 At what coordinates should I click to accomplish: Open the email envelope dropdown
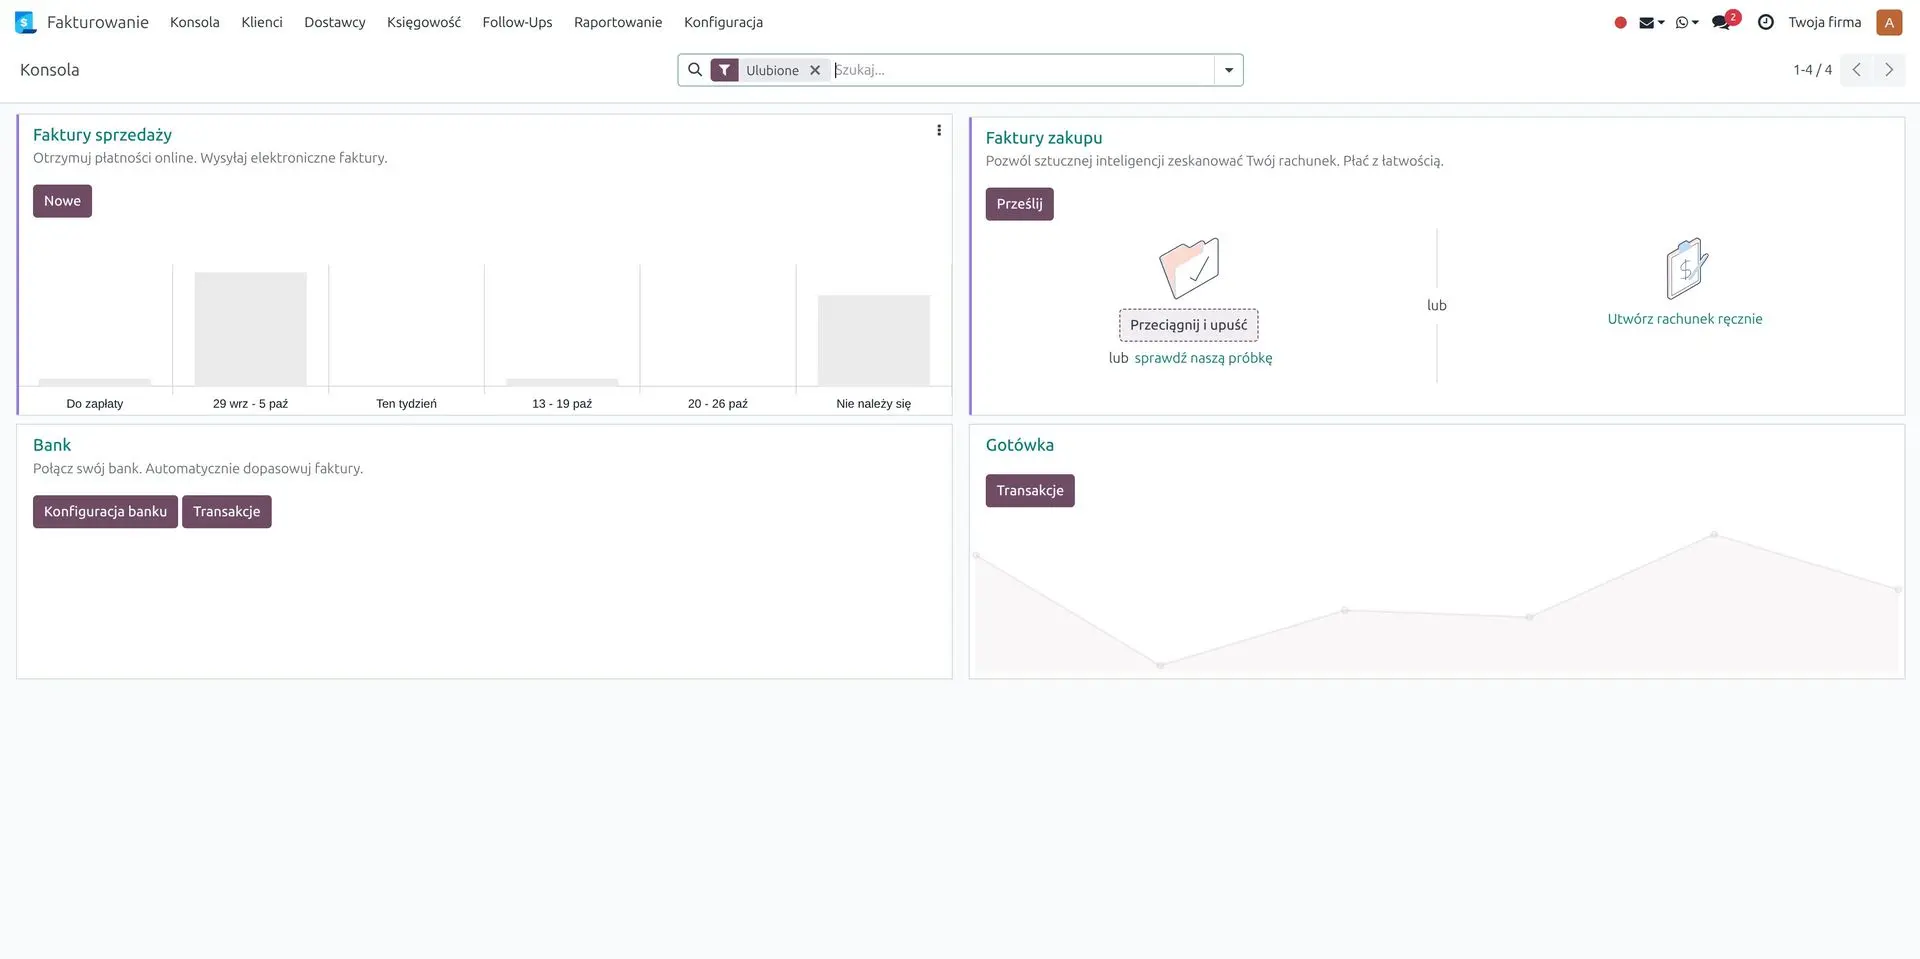tap(1650, 22)
